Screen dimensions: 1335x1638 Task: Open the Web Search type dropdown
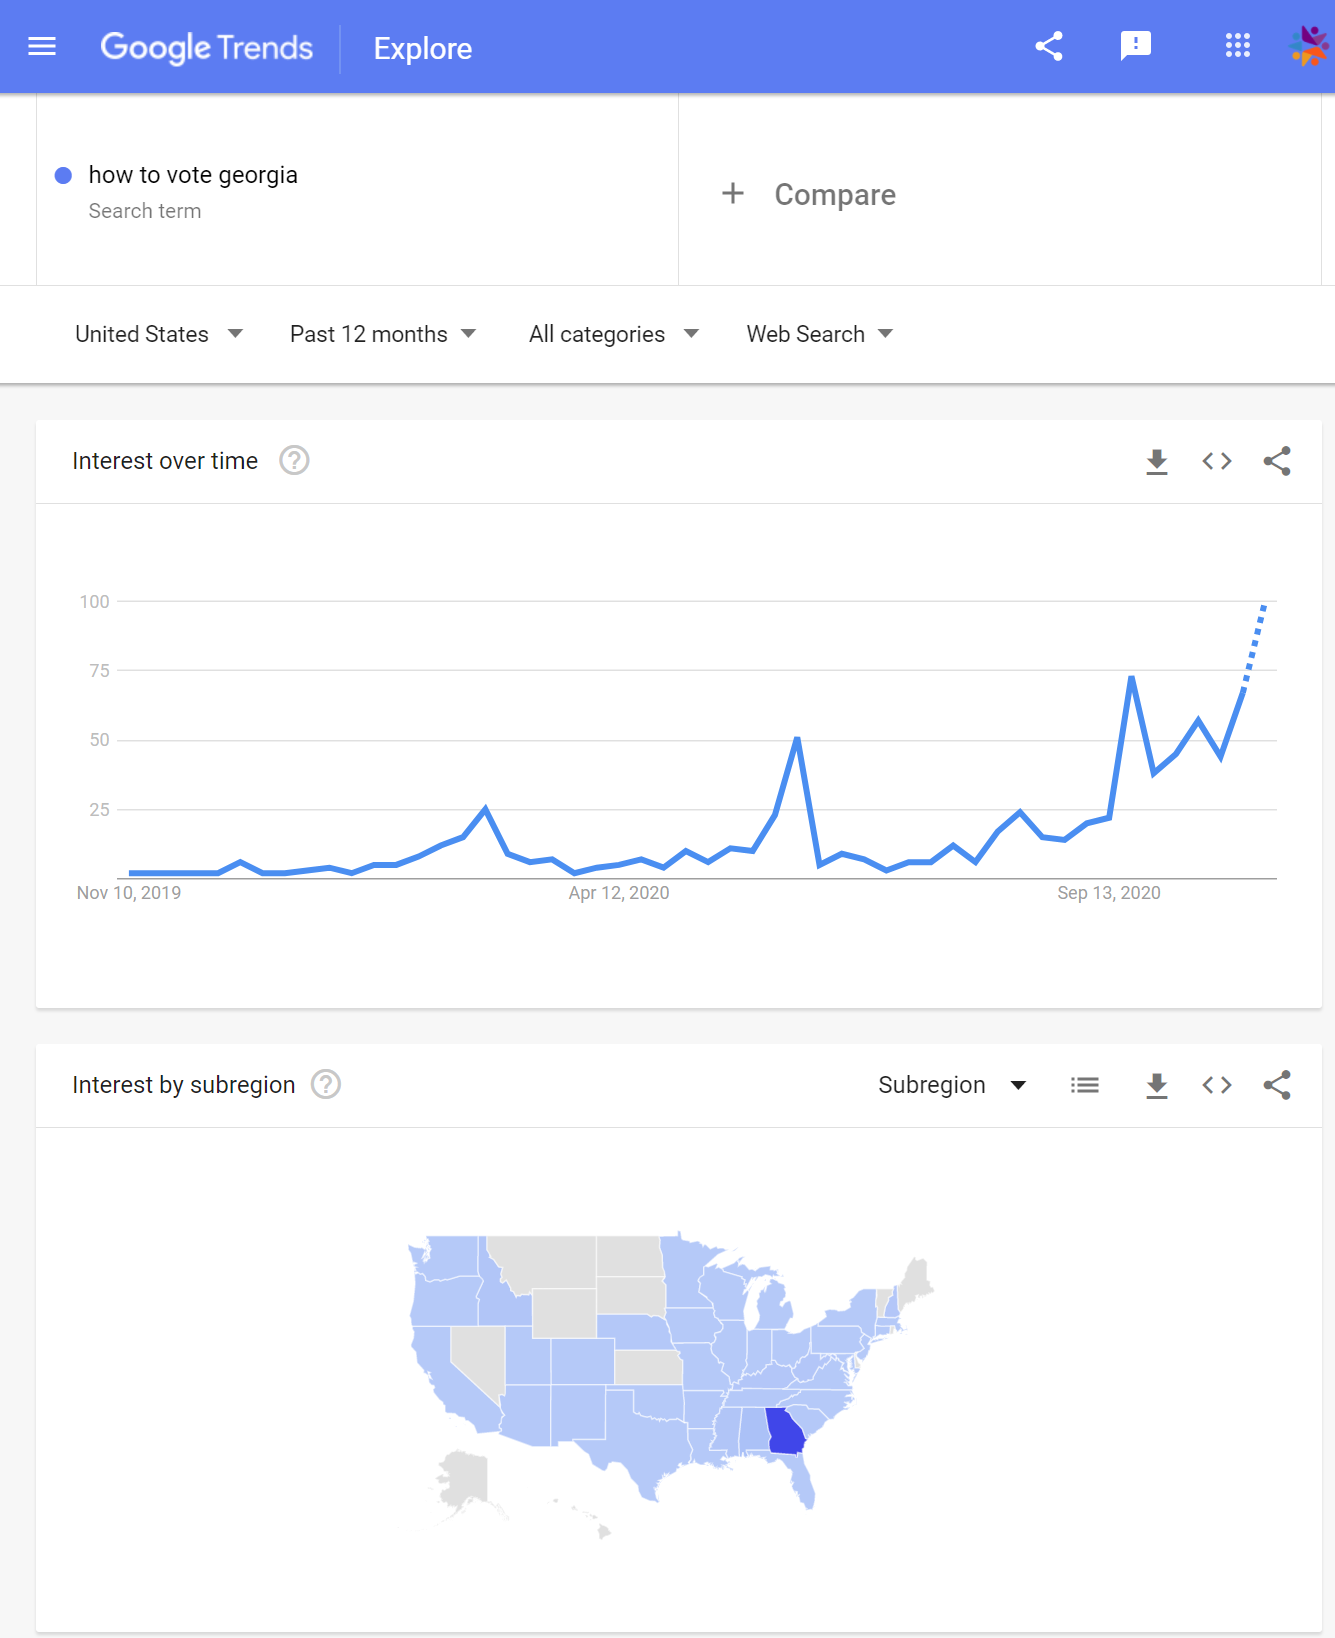pos(820,334)
